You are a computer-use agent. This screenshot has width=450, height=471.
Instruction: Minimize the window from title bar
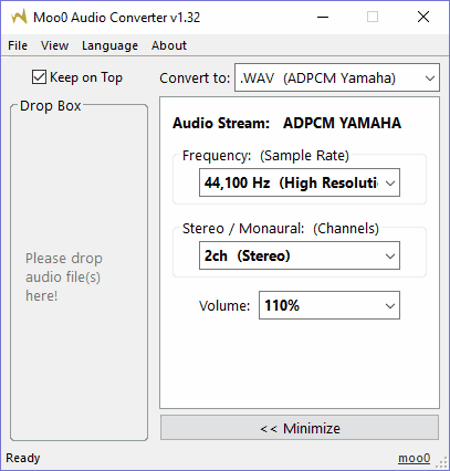(323, 17)
